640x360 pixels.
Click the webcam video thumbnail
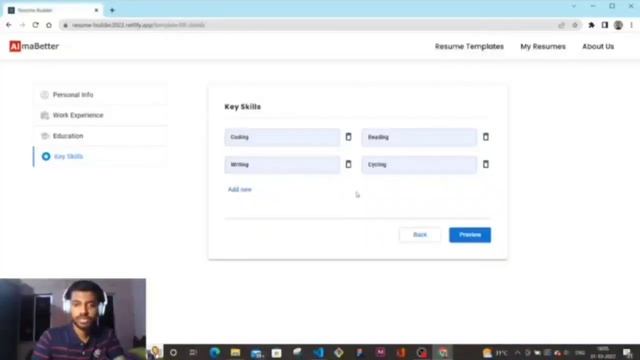click(x=73, y=319)
